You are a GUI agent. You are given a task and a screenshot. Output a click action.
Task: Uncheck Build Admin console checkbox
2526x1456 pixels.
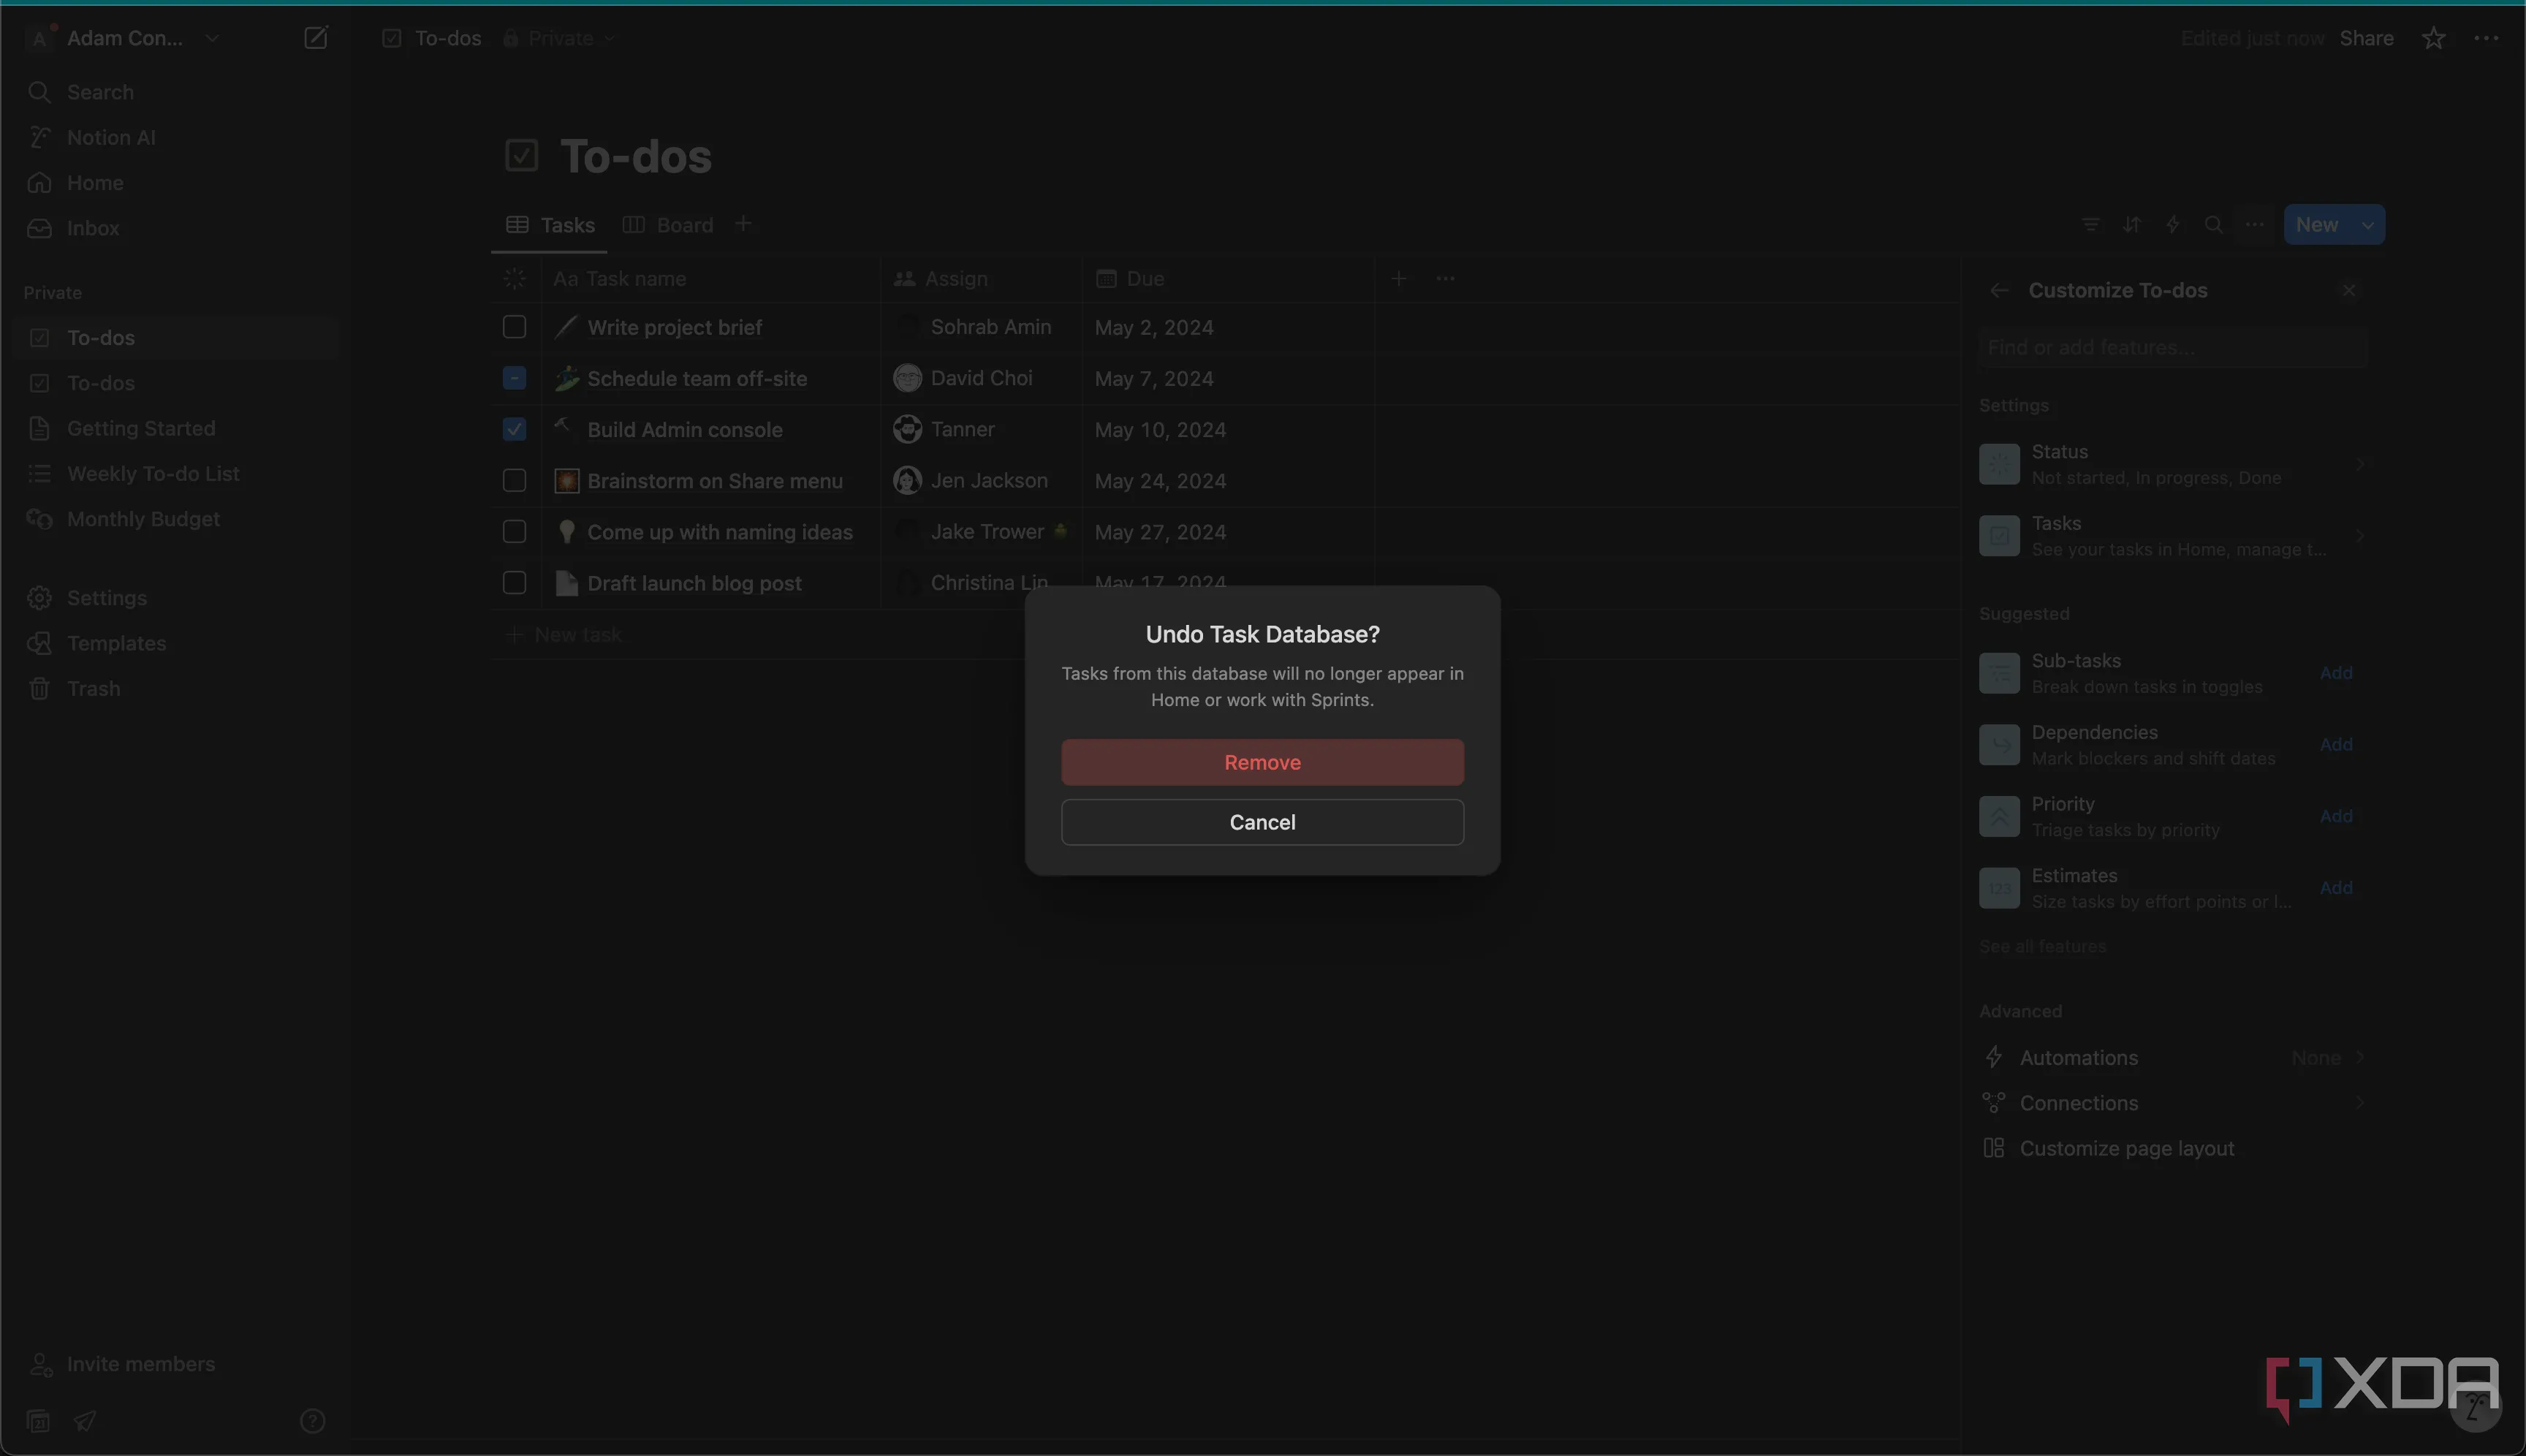[x=514, y=429]
